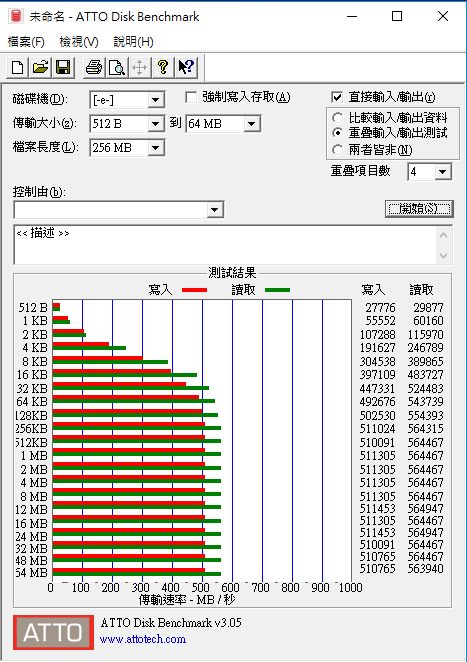This screenshot has width=467, height=662.
Task: Expand the 重疊項目數 queue depth dropdown
Action: coord(443,172)
